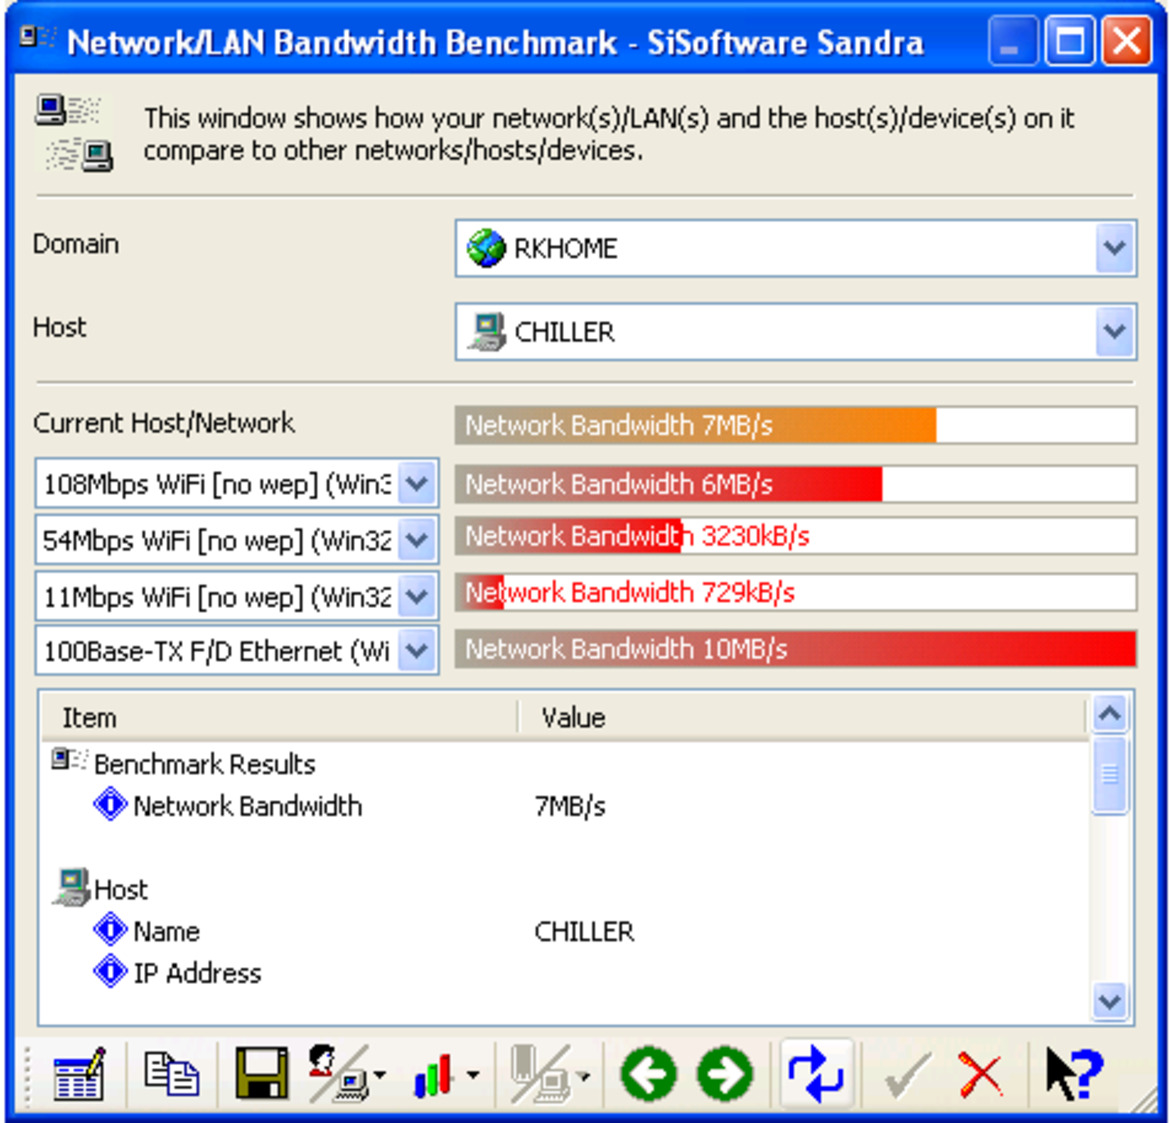
Task: Click the What's This help cursor icon
Action: point(1074,1074)
